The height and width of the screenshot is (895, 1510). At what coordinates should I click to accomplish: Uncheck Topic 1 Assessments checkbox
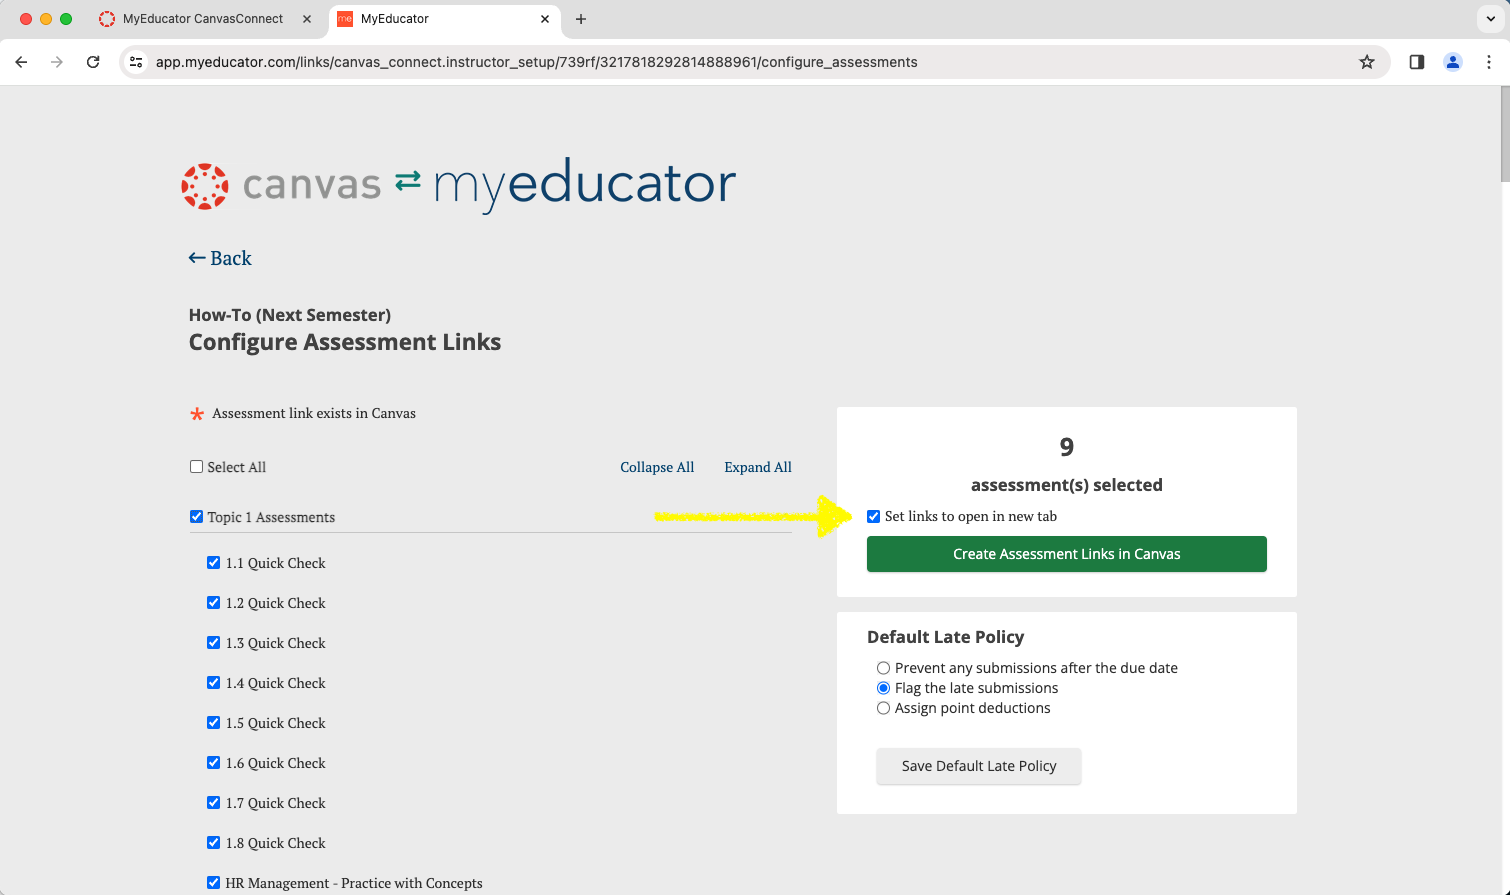coord(197,517)
